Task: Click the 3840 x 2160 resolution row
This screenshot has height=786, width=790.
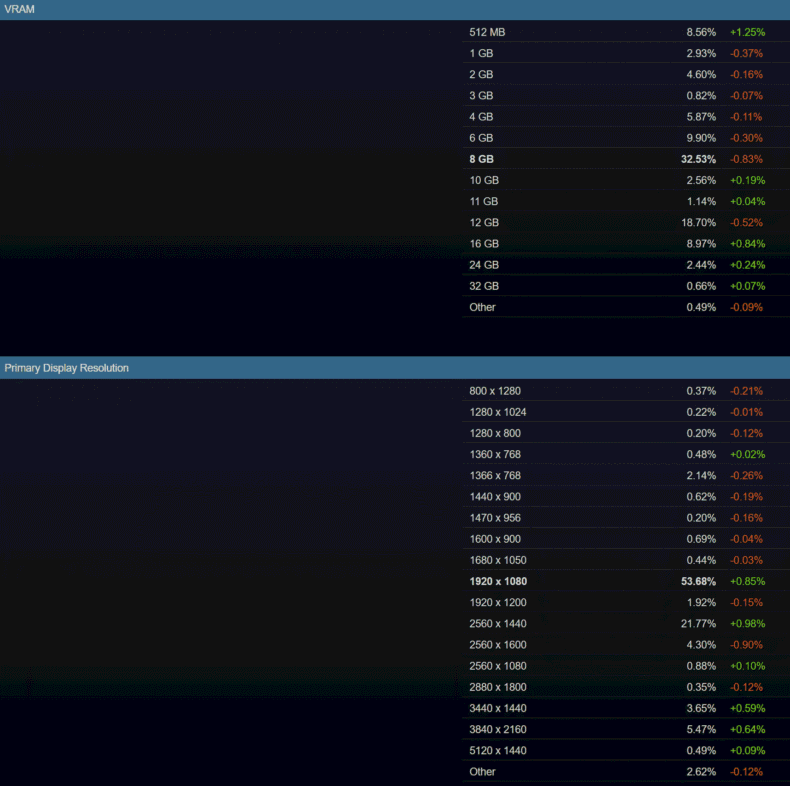Action: (x=498, y=730)
